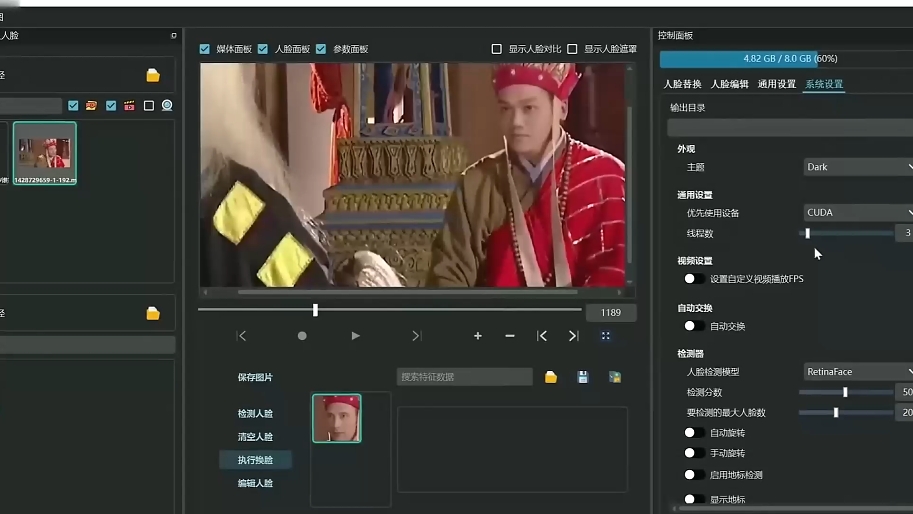Toggle 自动旋转 switch
This screenshot has width=913, height=514.
[693, 433]
